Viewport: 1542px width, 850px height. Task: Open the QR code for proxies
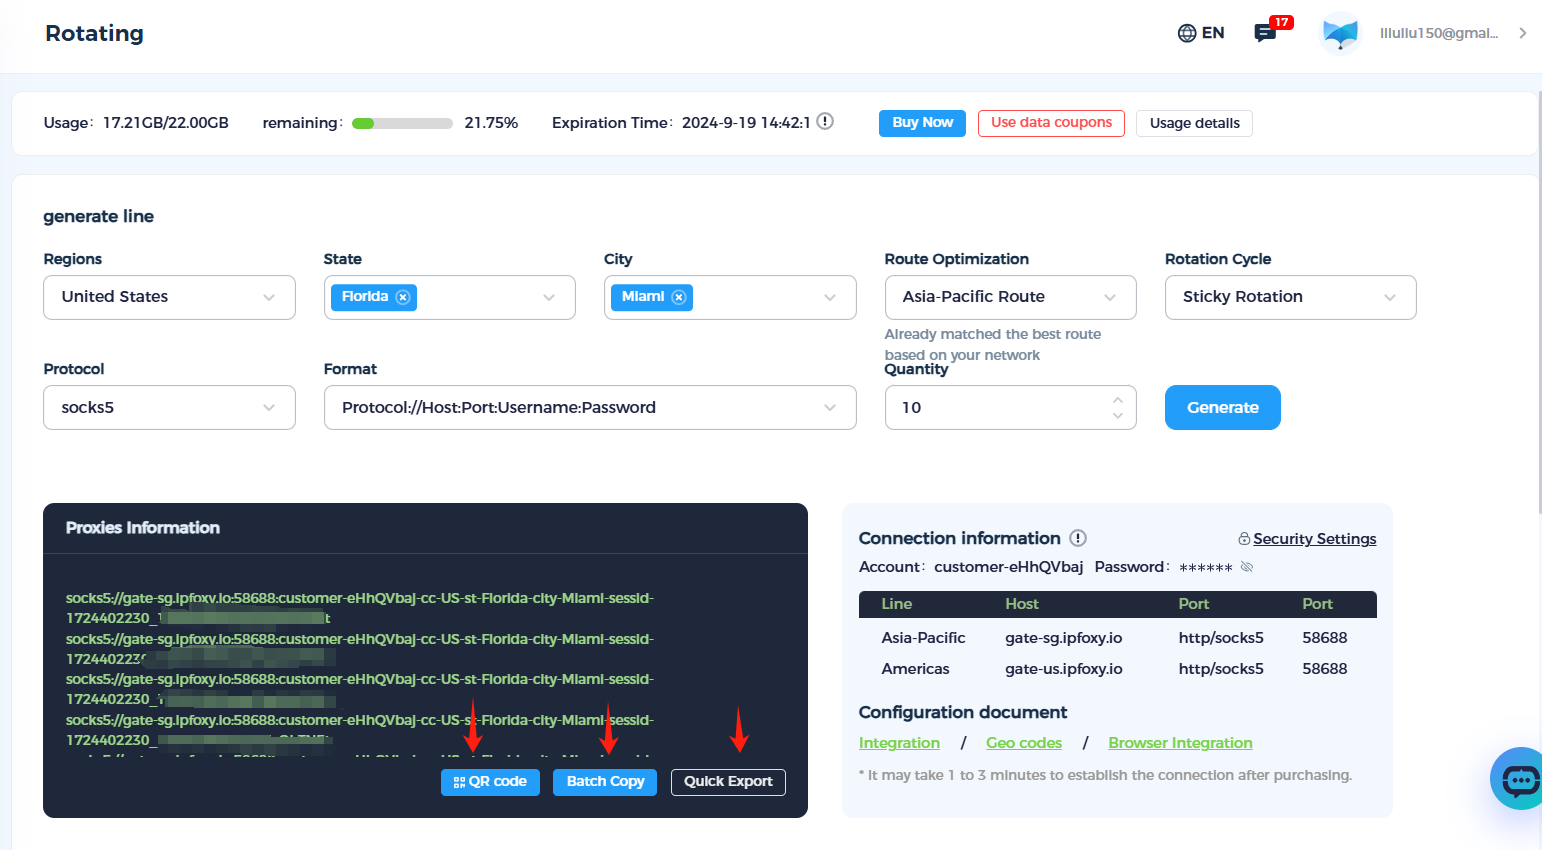(x=490, y=782)
